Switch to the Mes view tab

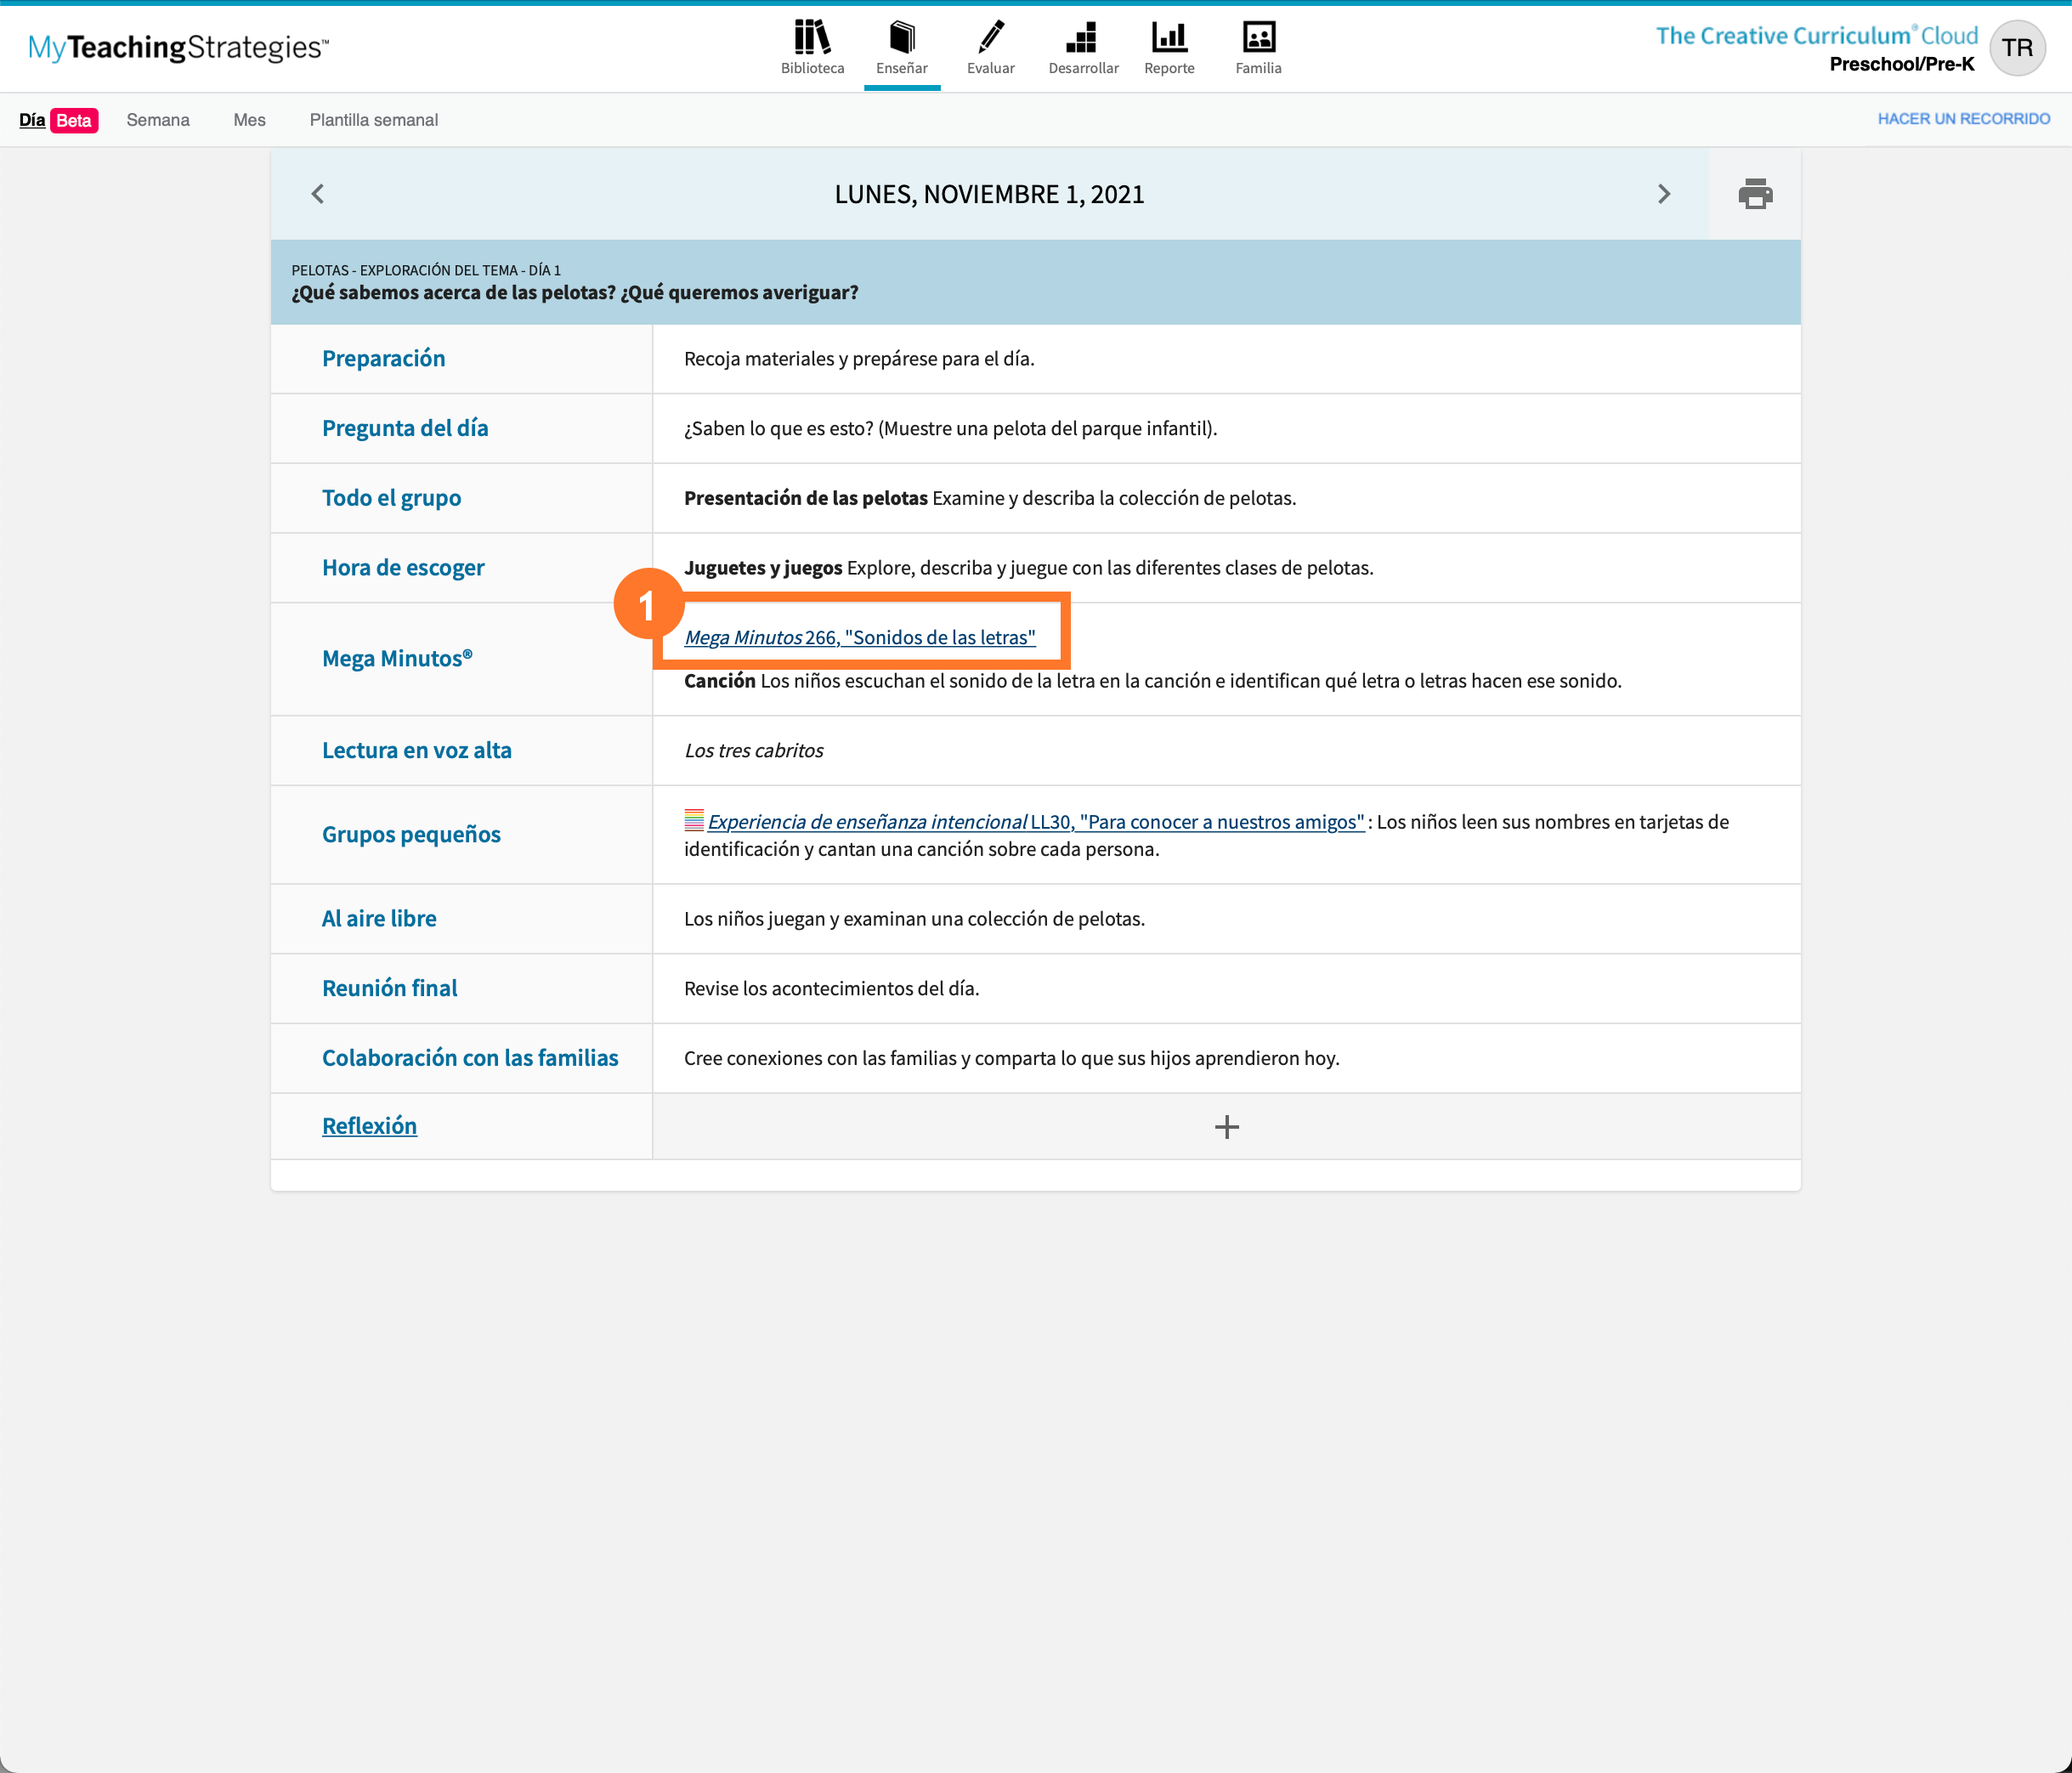(249, 120)
